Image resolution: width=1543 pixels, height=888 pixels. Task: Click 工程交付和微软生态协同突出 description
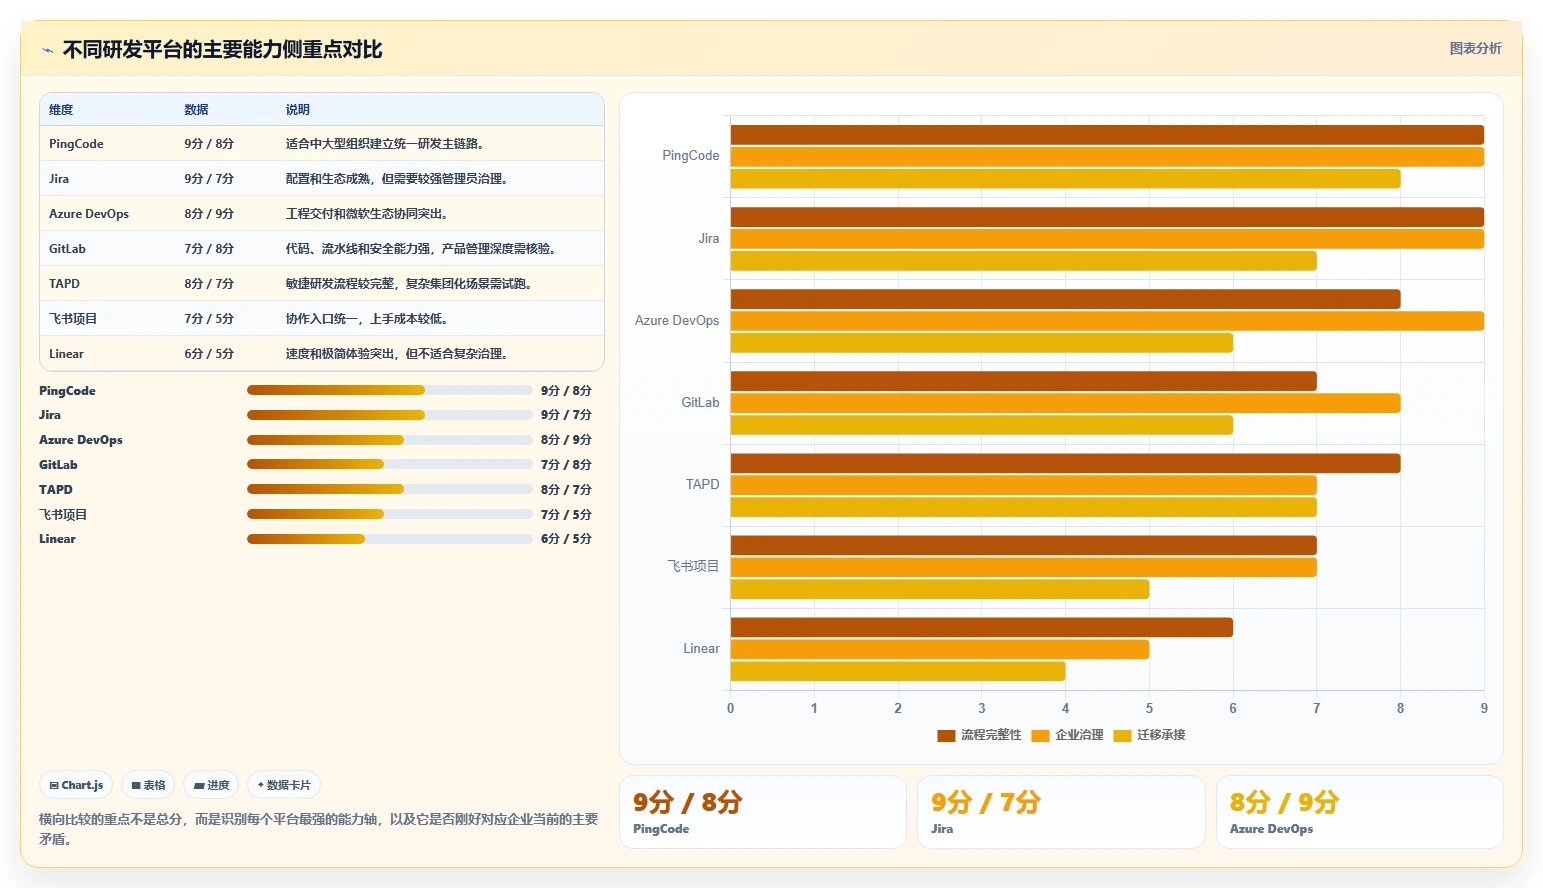click(367, 214)
